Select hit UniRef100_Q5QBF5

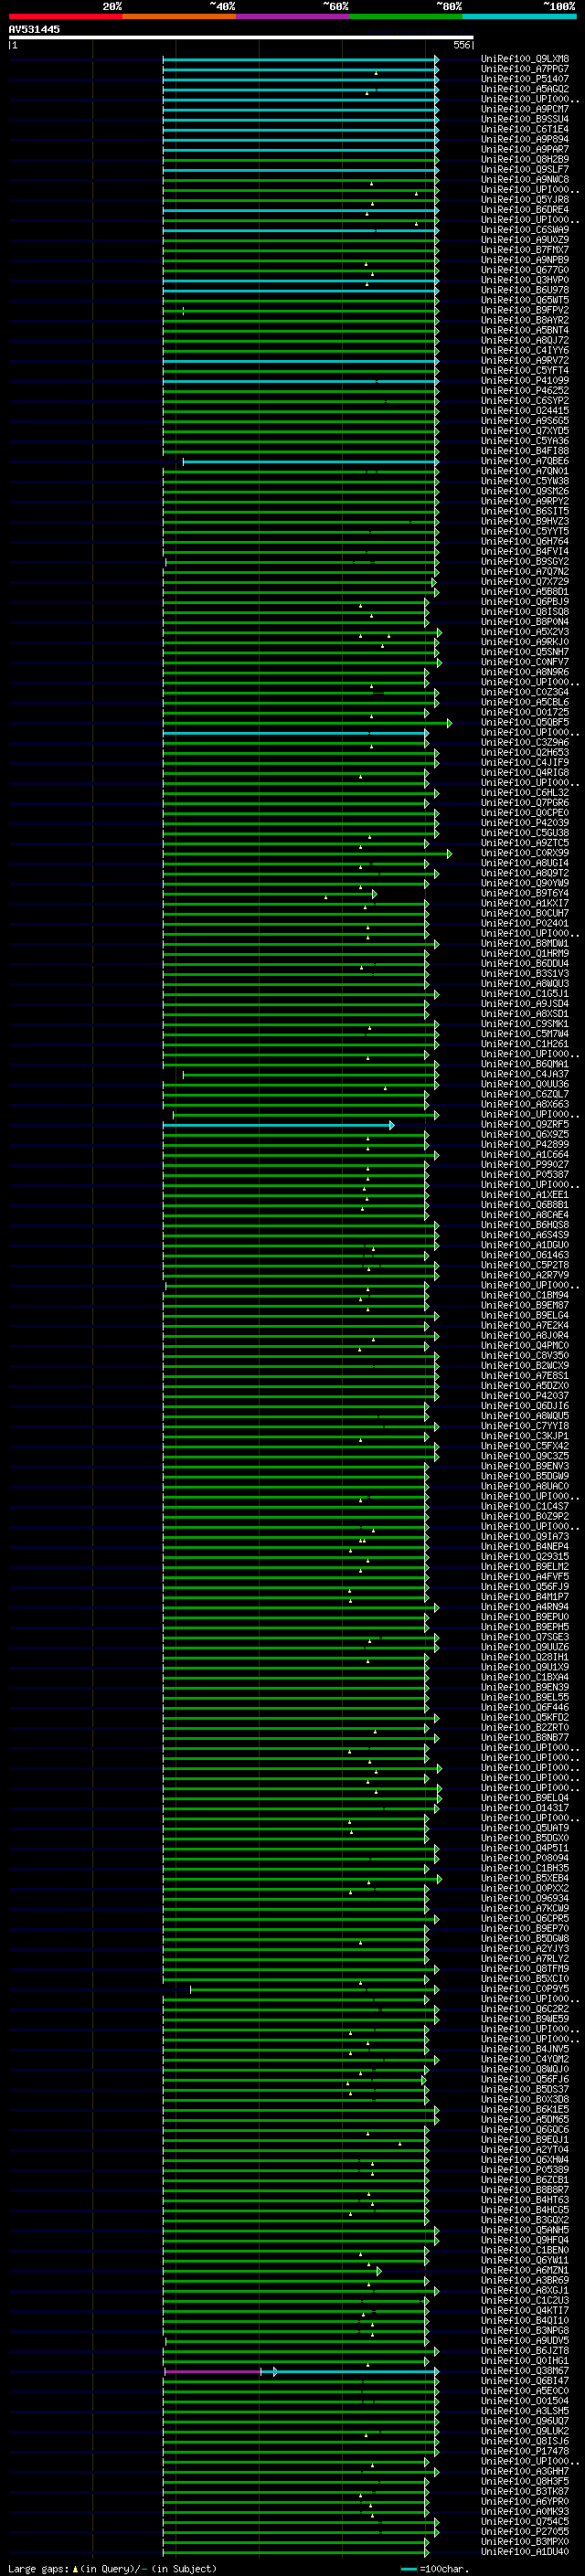pyautogui.click(x=525, y=722)
